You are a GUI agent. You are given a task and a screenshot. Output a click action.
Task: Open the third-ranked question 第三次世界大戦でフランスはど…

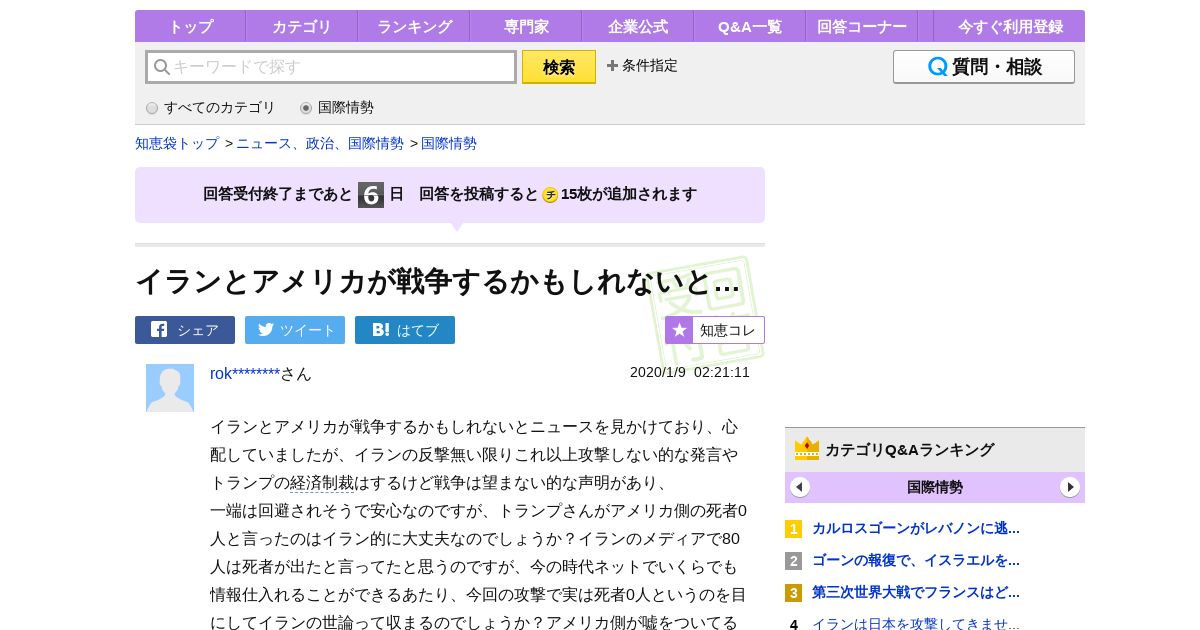tap(916, 592)
